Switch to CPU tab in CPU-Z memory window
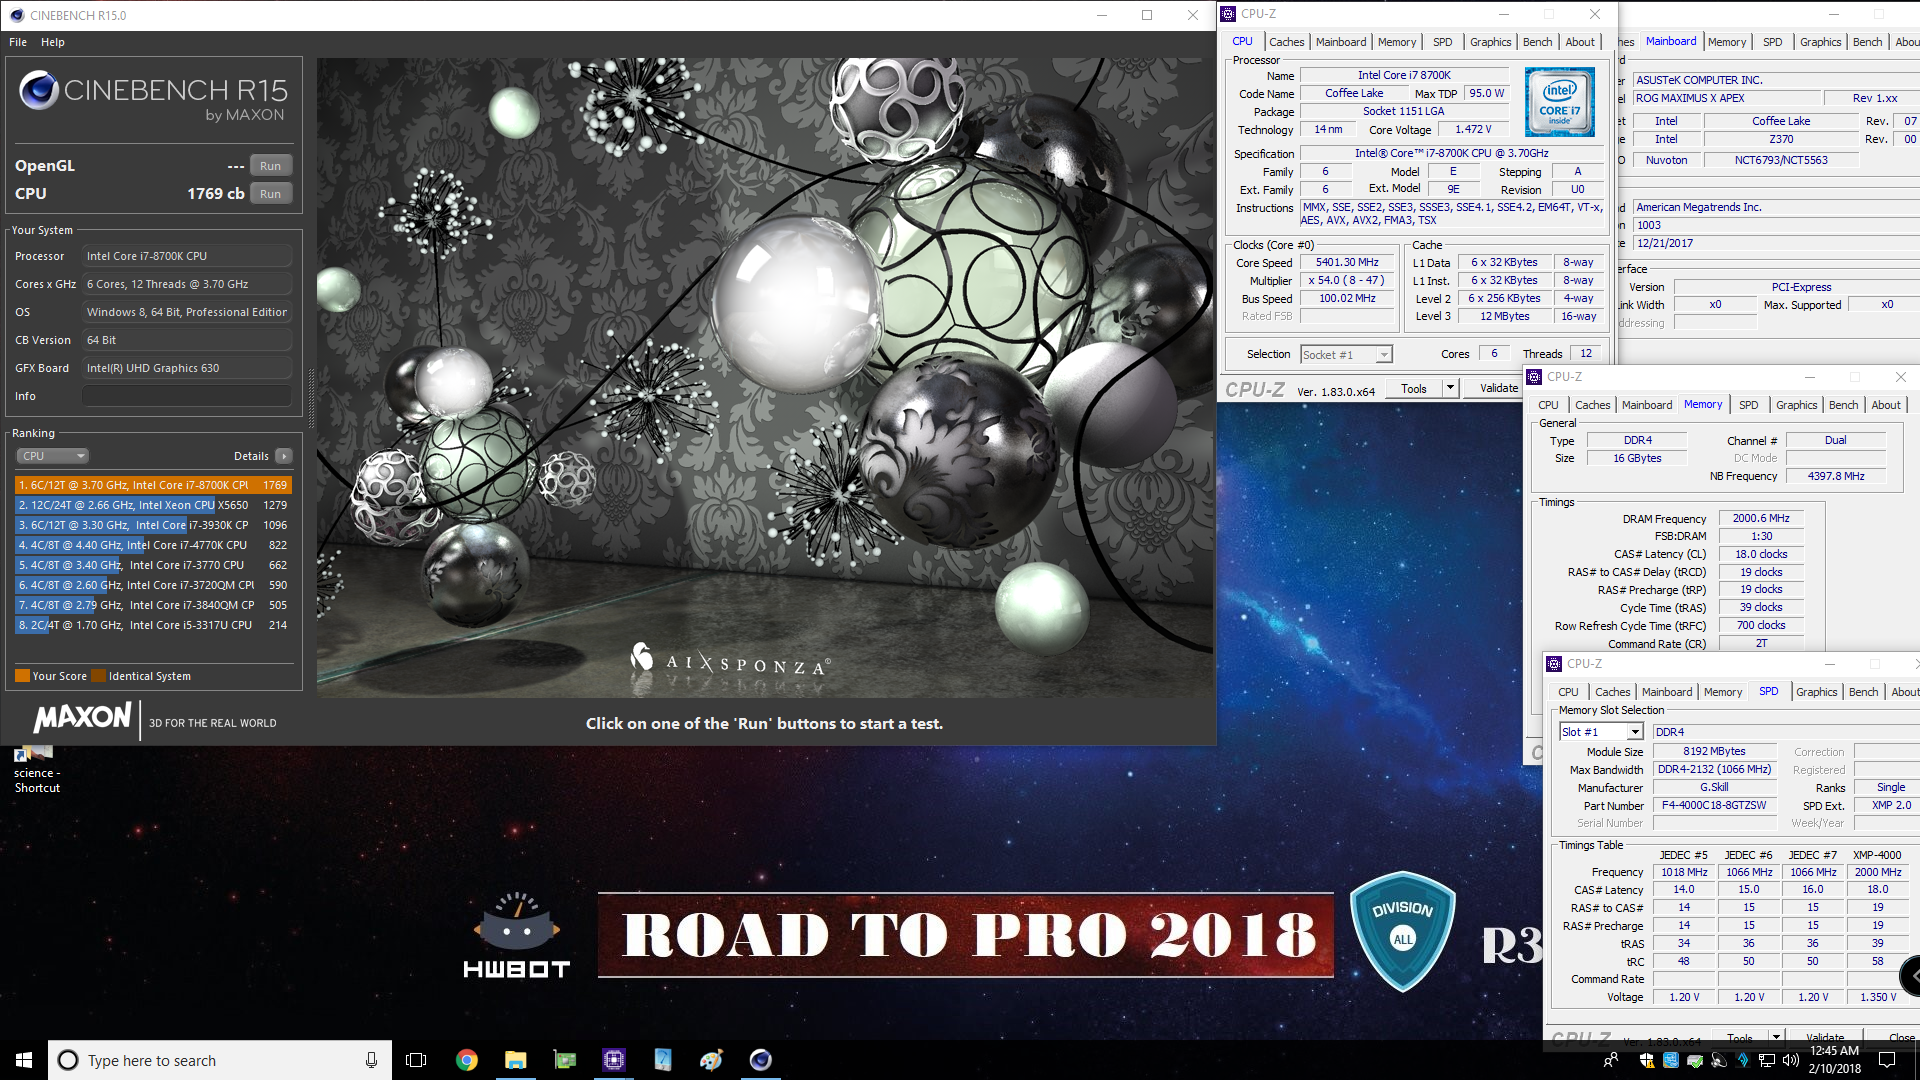 tap(1548, 405)
